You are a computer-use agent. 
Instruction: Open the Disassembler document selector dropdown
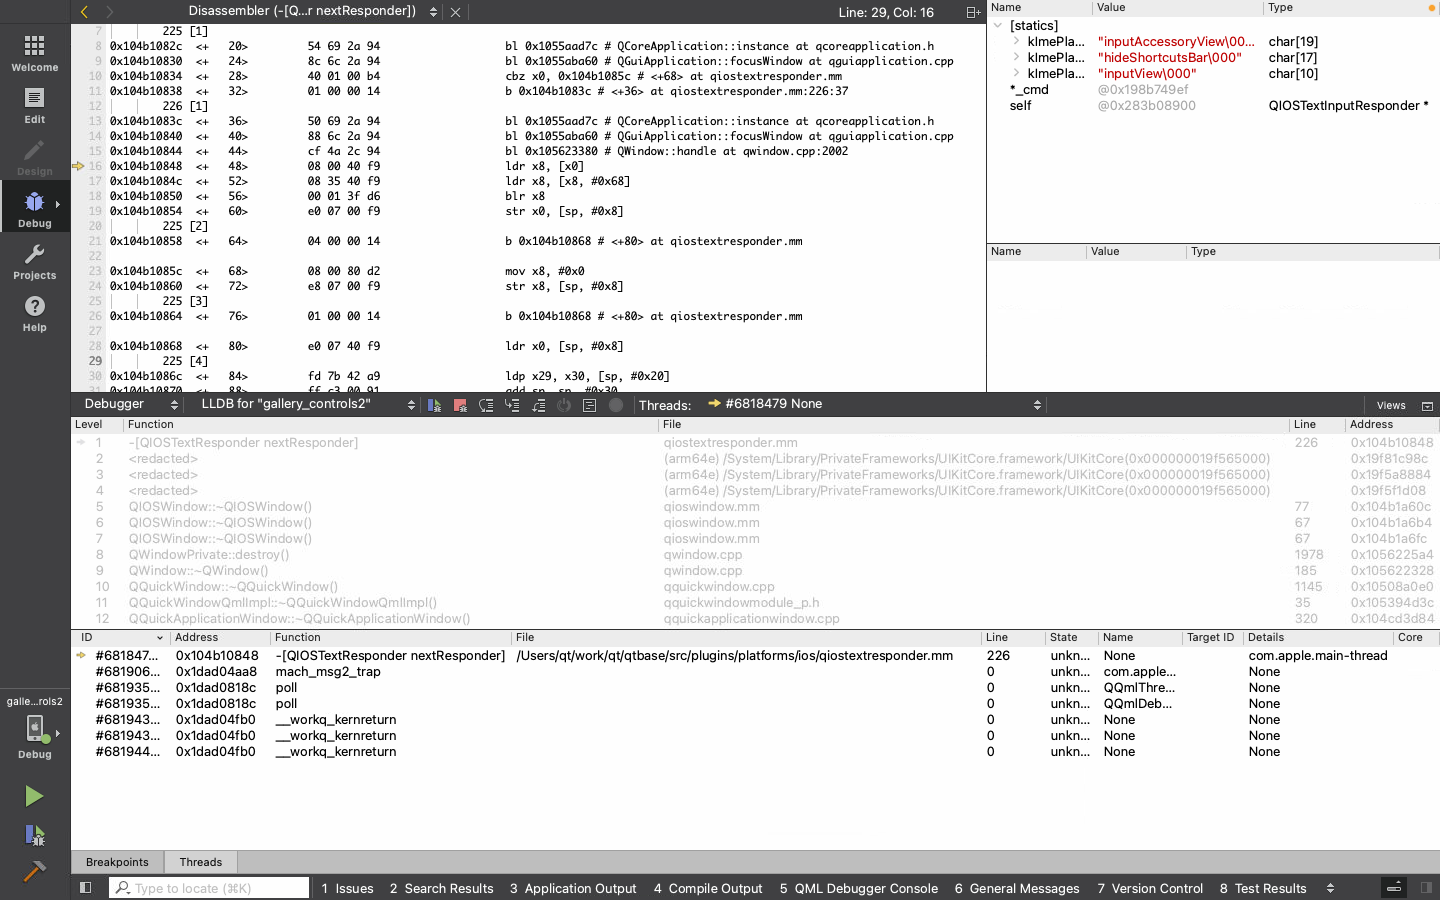(x=312, y=12)
